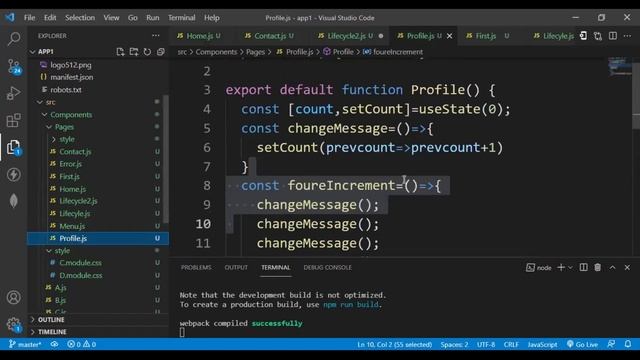Open D.module.css in the file tree
The width and height of the screenshot is (640, 360).
click(x=80, y=275)
